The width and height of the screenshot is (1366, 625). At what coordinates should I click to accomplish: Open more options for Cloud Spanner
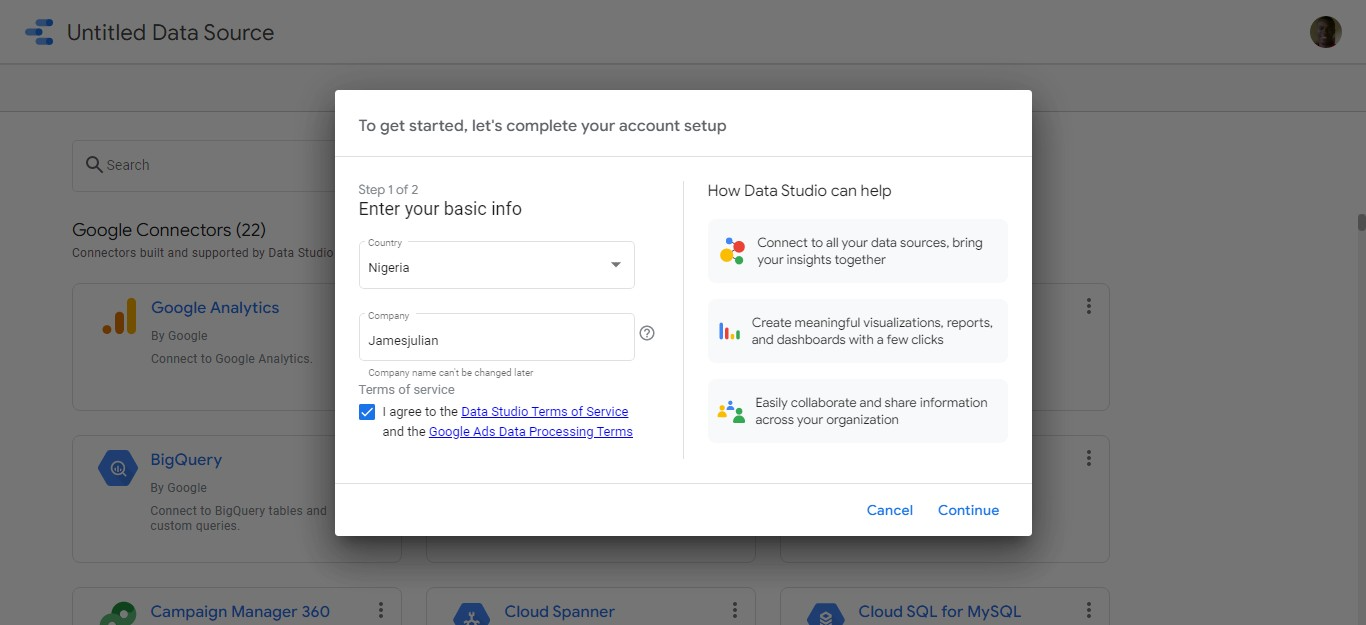coord(735,610)
